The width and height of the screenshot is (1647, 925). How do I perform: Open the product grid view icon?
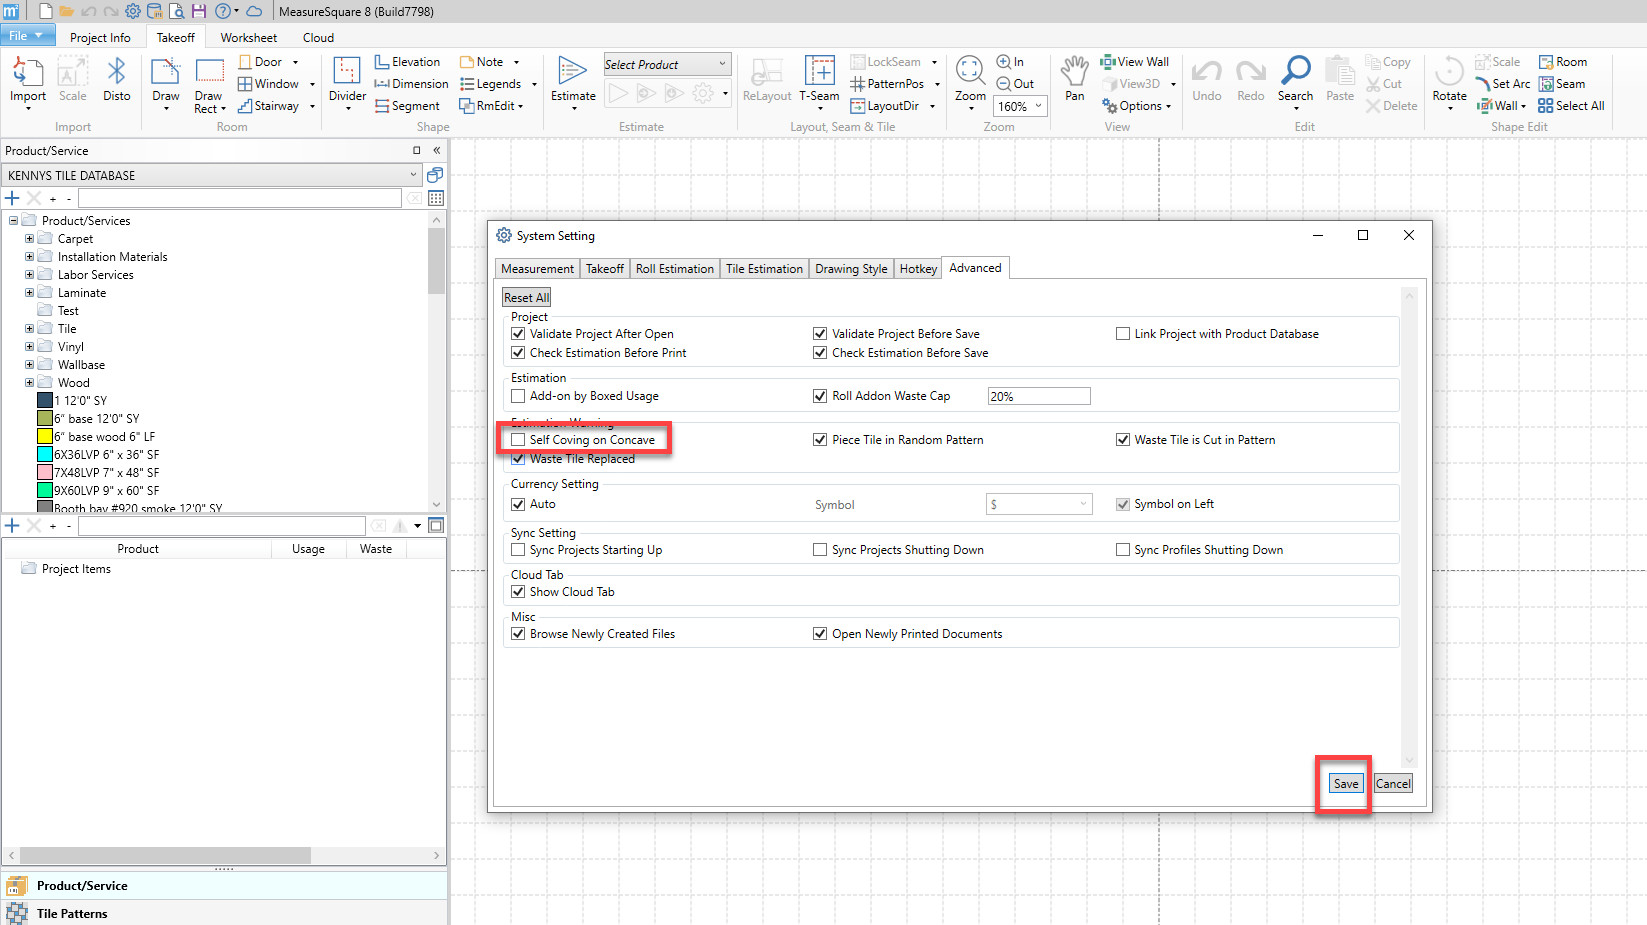tap(436, 198)
